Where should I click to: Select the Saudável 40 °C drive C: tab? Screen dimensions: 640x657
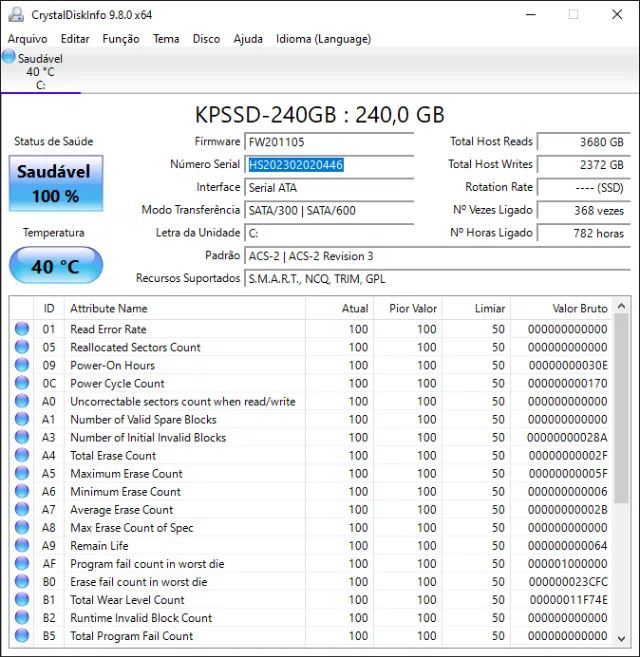[40, 70]
